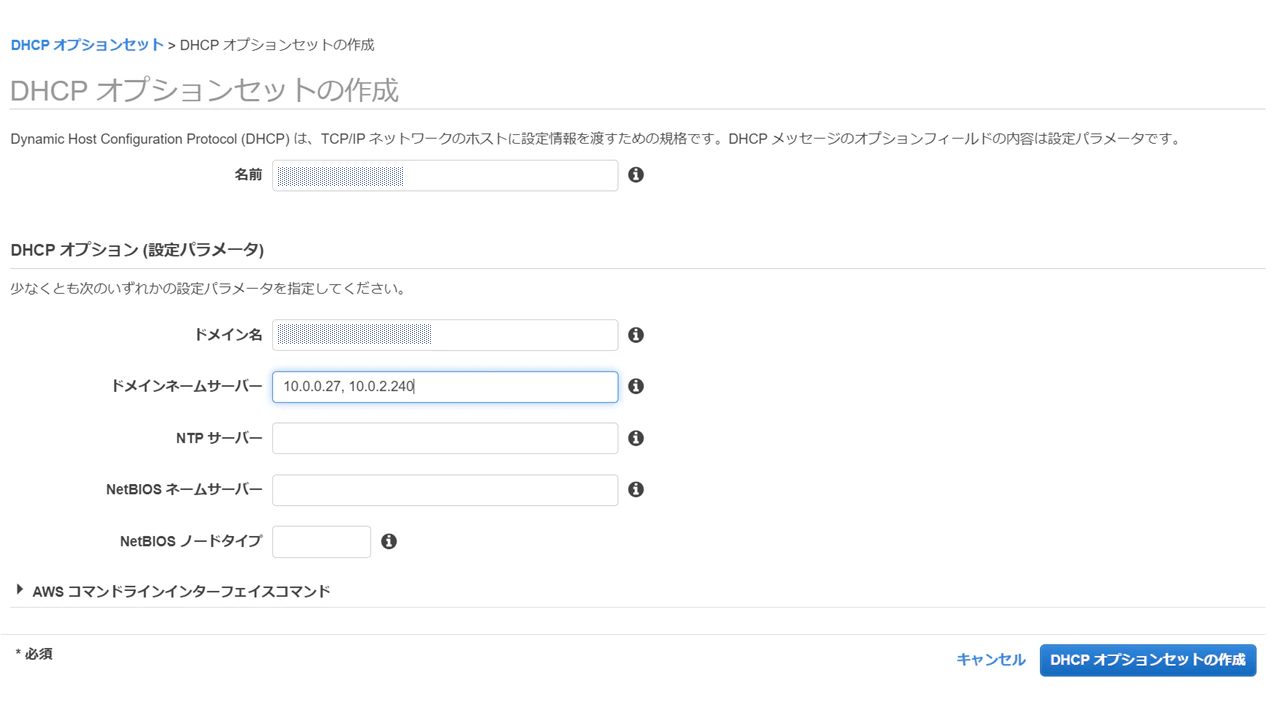Click the NetBIOS ネームサーバー text box
1280x720 pixels.
coord(445,490)
